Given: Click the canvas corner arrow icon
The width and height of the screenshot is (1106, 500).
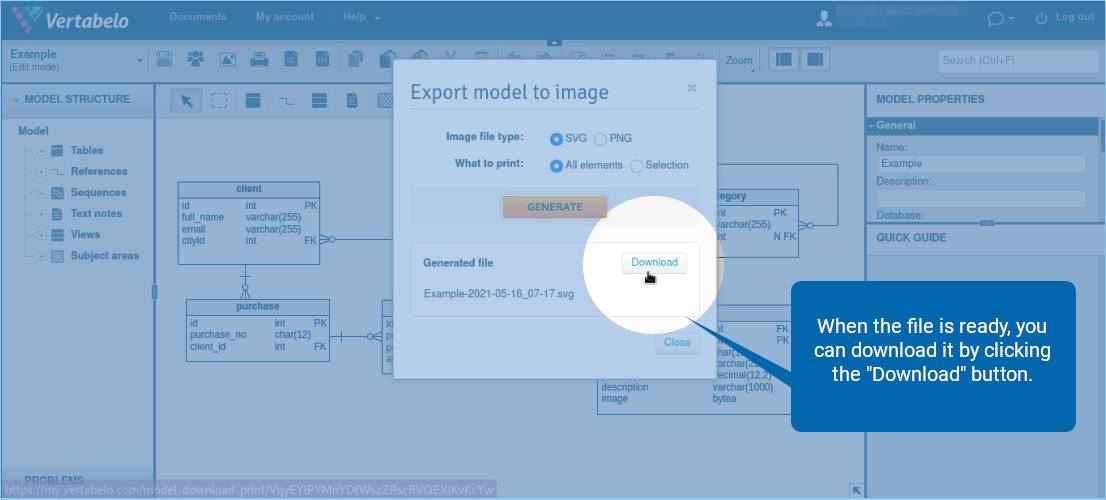Looking at the screenshot, I should point(856,490).
